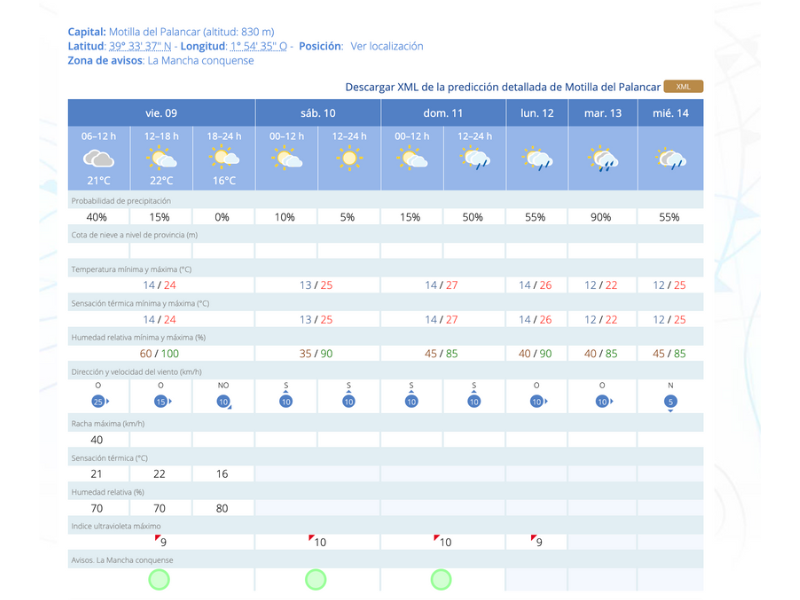Click the rainy weather icon for lun. 12
Viewport: 800px width, 600px height.
coord(536,158)
